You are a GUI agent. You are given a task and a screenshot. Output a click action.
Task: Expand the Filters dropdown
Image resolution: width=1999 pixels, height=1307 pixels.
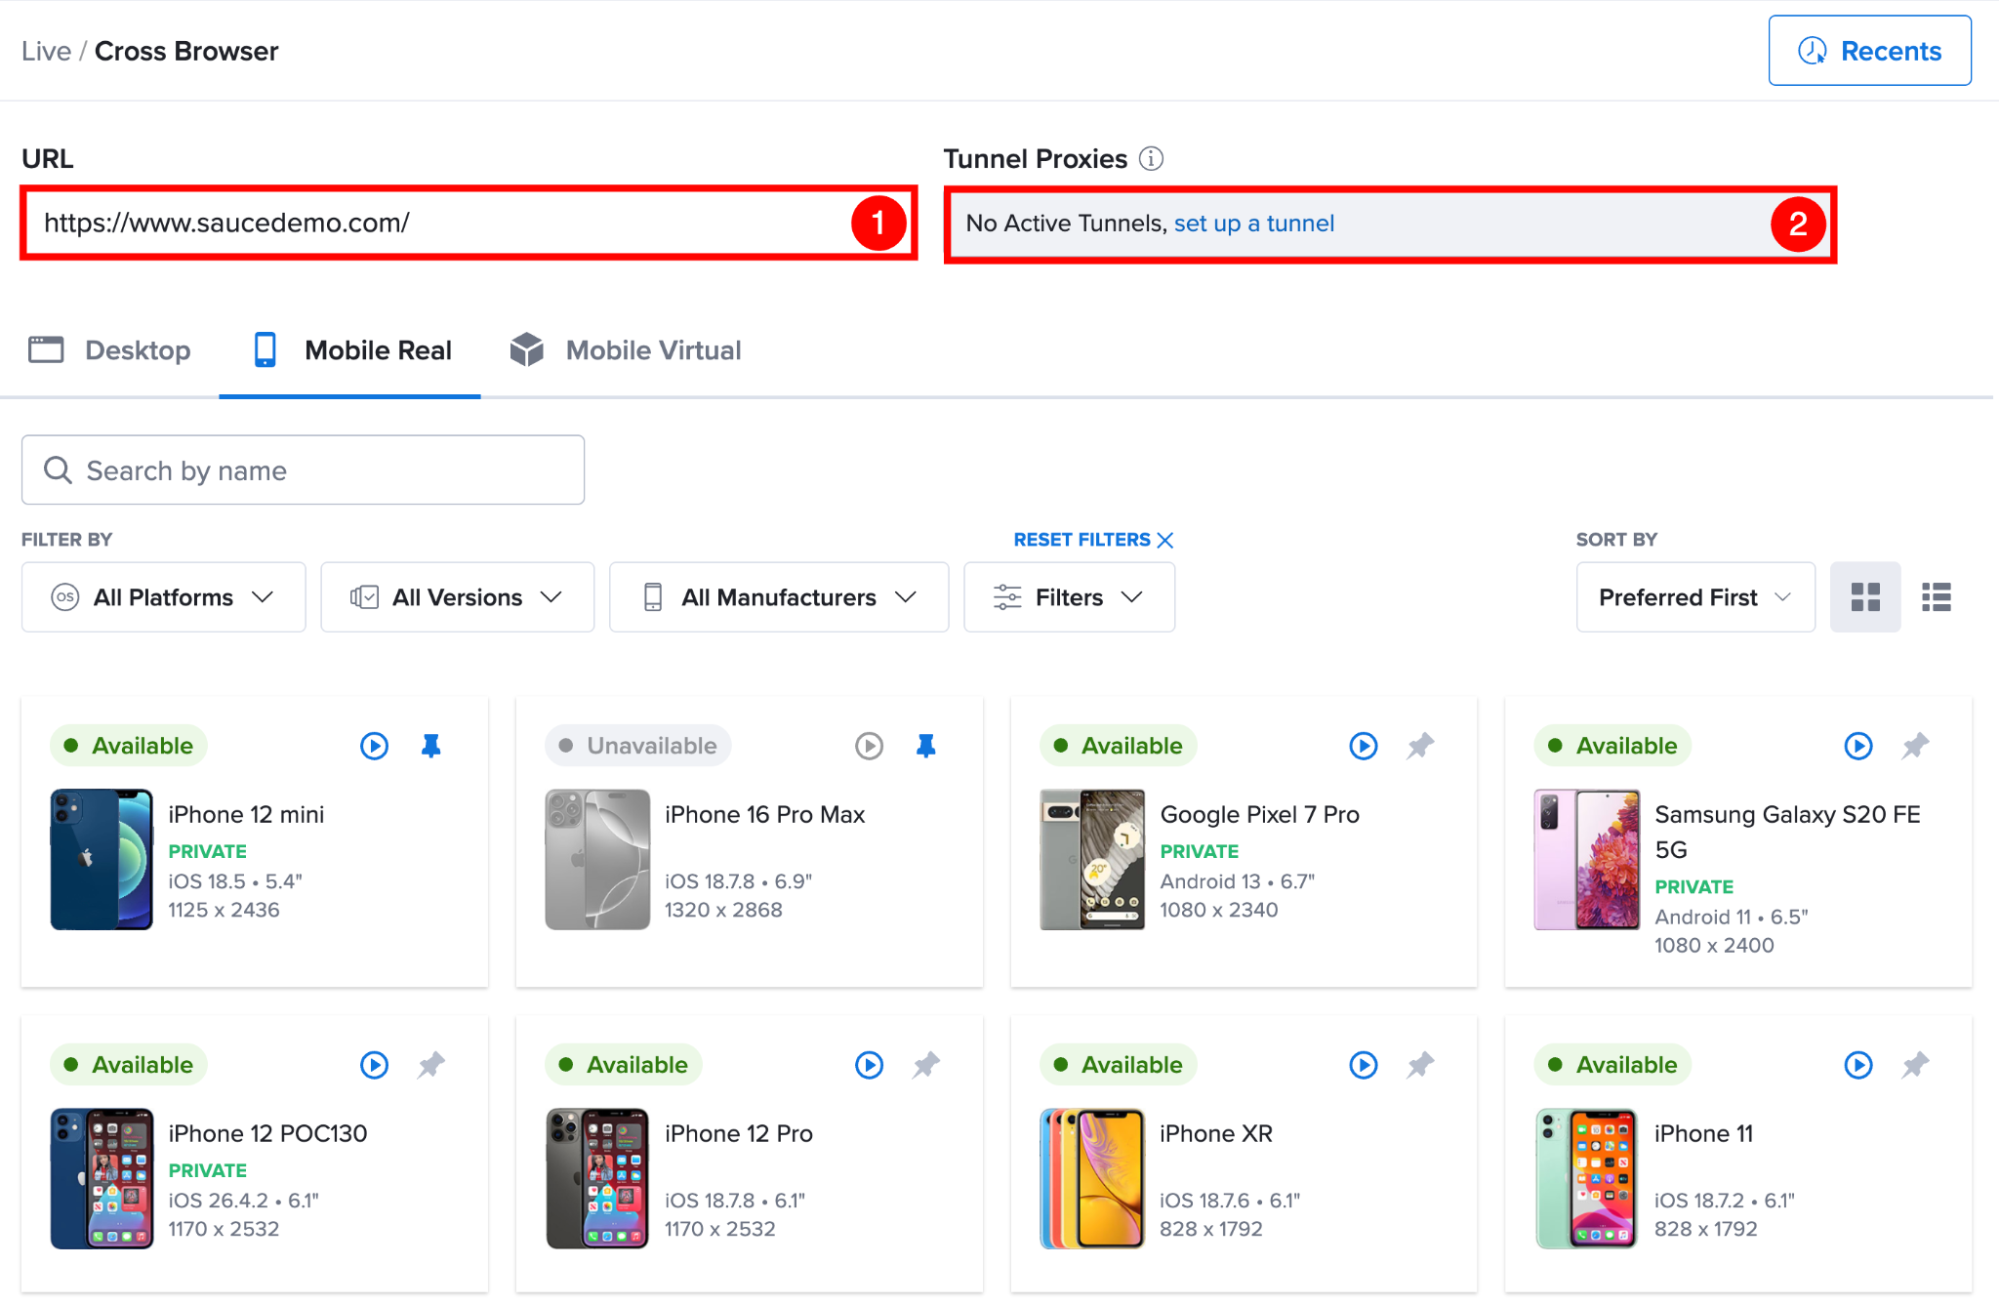1069,597
